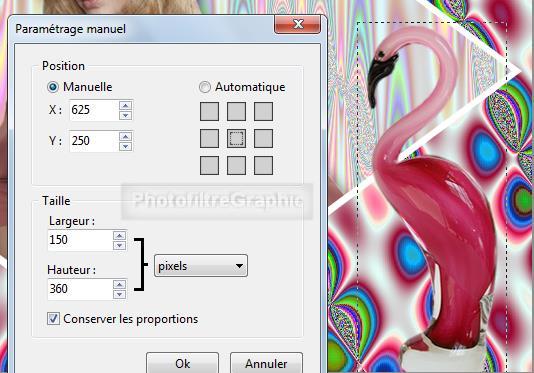This screenshot has height=373, width=534.
Task: Select the middle-left automatic position square
Action: pyautogui.click(x=209, y=138)
